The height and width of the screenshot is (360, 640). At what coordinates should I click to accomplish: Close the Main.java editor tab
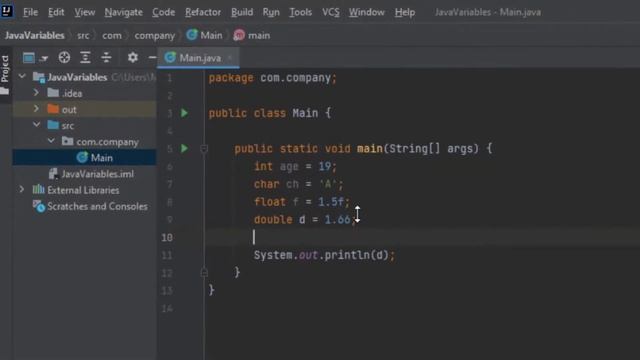tap(230, 58)
